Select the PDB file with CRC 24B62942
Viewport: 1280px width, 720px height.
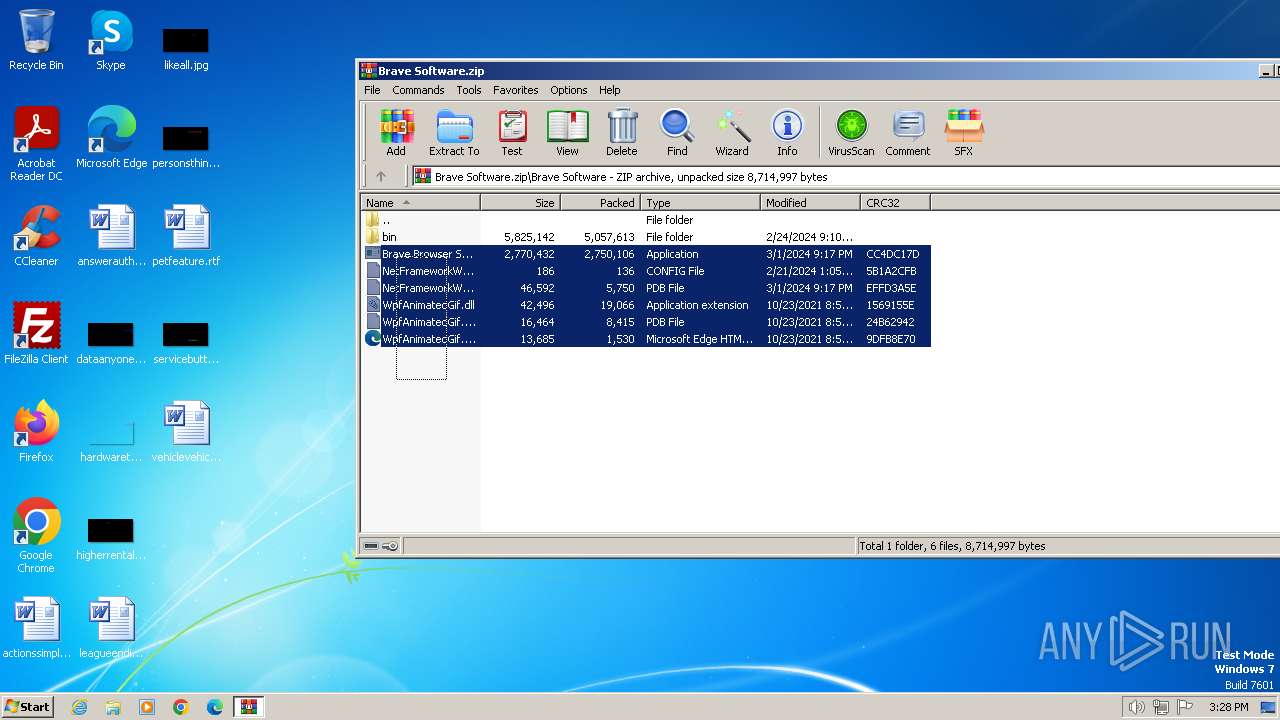(646, 322)
